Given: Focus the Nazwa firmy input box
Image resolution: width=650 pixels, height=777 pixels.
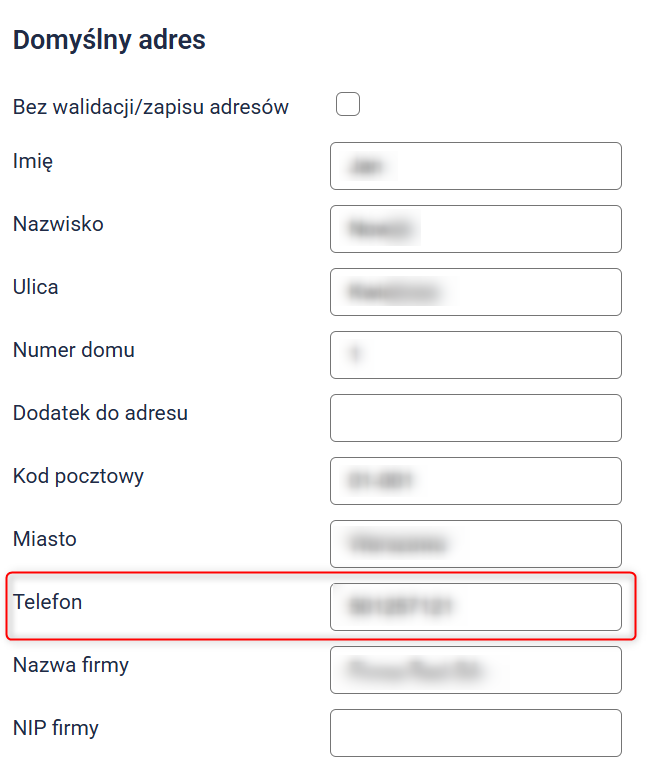Looking at the screenshot, I should click(475, 670).
